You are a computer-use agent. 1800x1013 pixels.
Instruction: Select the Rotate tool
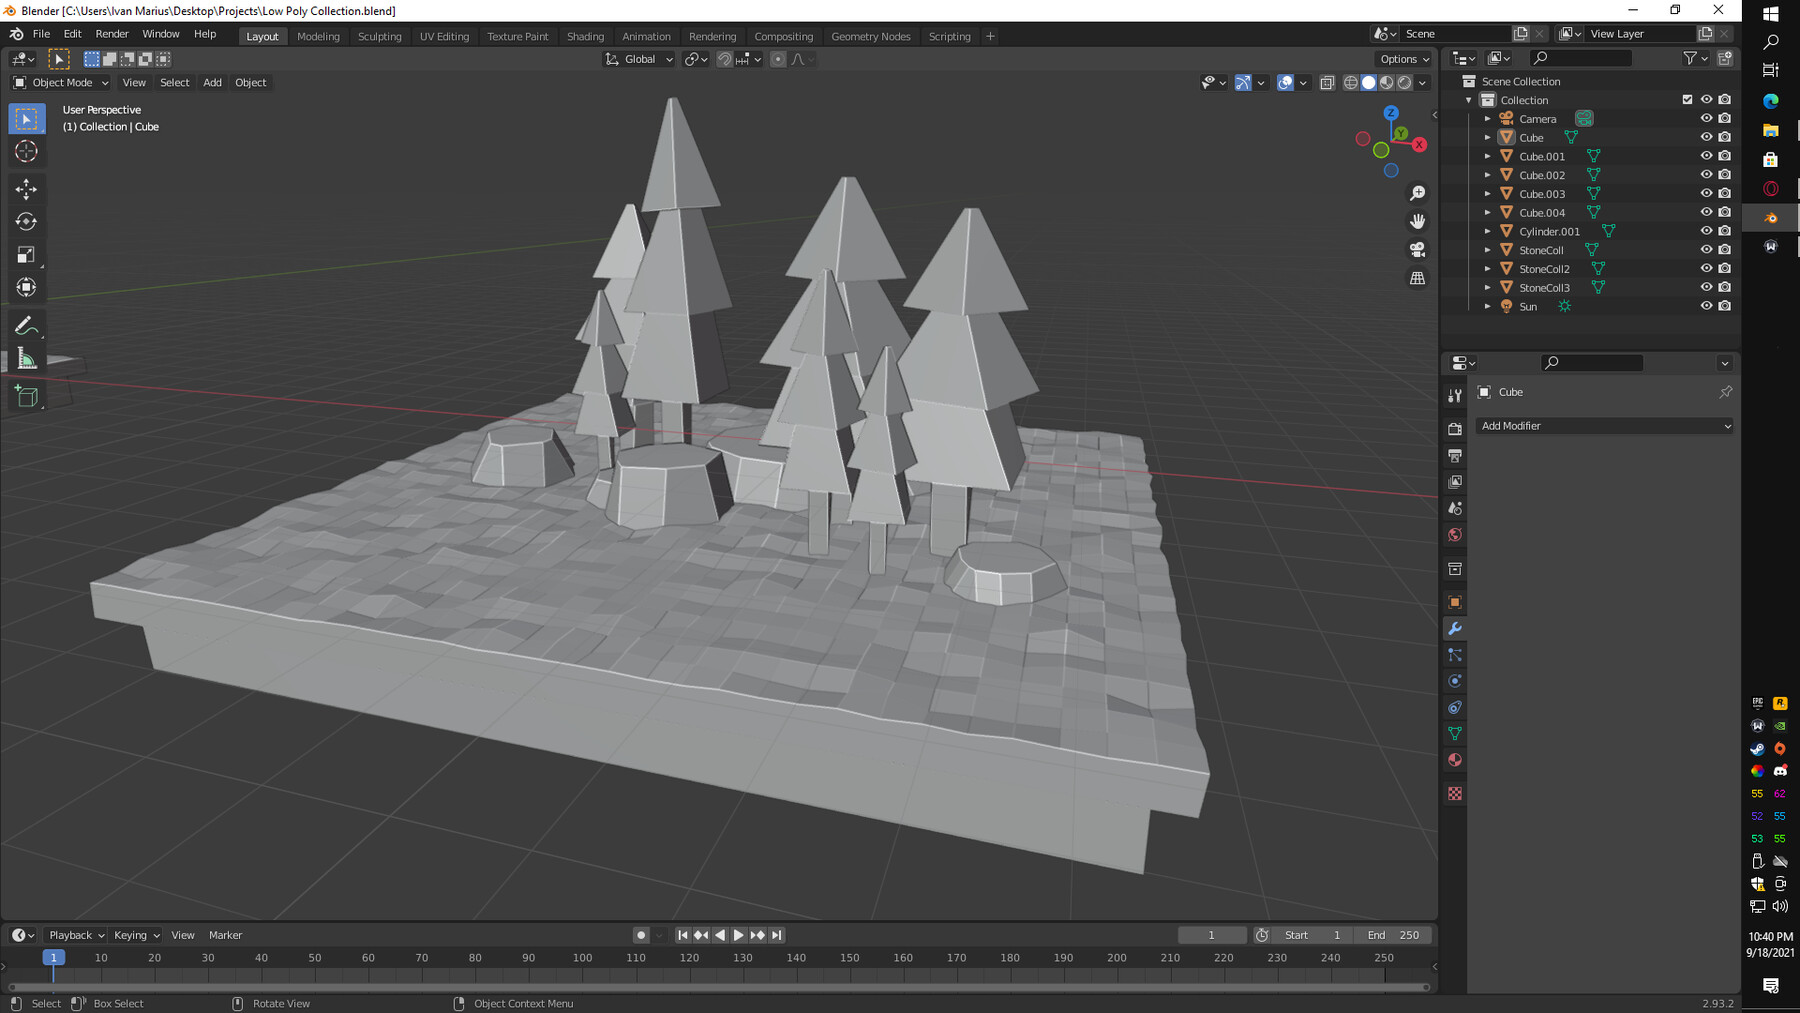tap(27, 222)
